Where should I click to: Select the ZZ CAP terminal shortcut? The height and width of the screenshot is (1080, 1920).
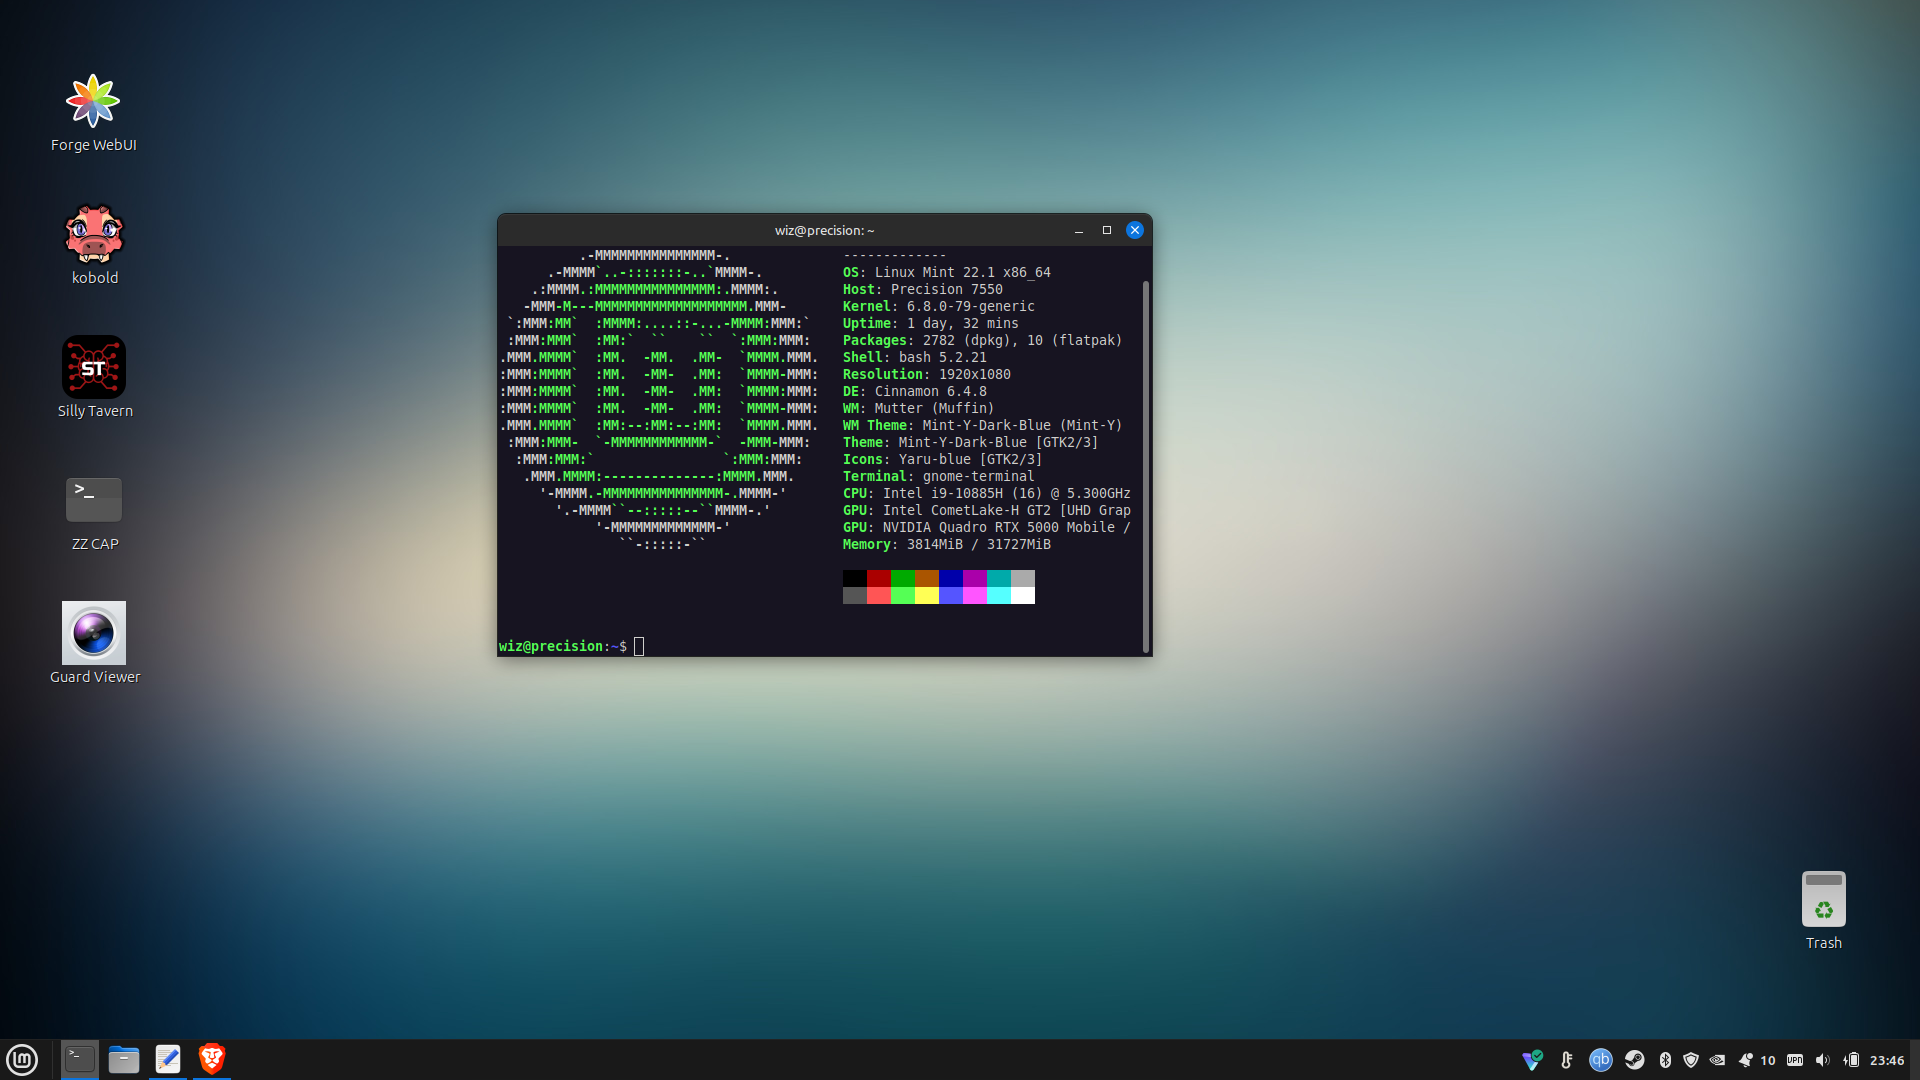tap(94, 511)
